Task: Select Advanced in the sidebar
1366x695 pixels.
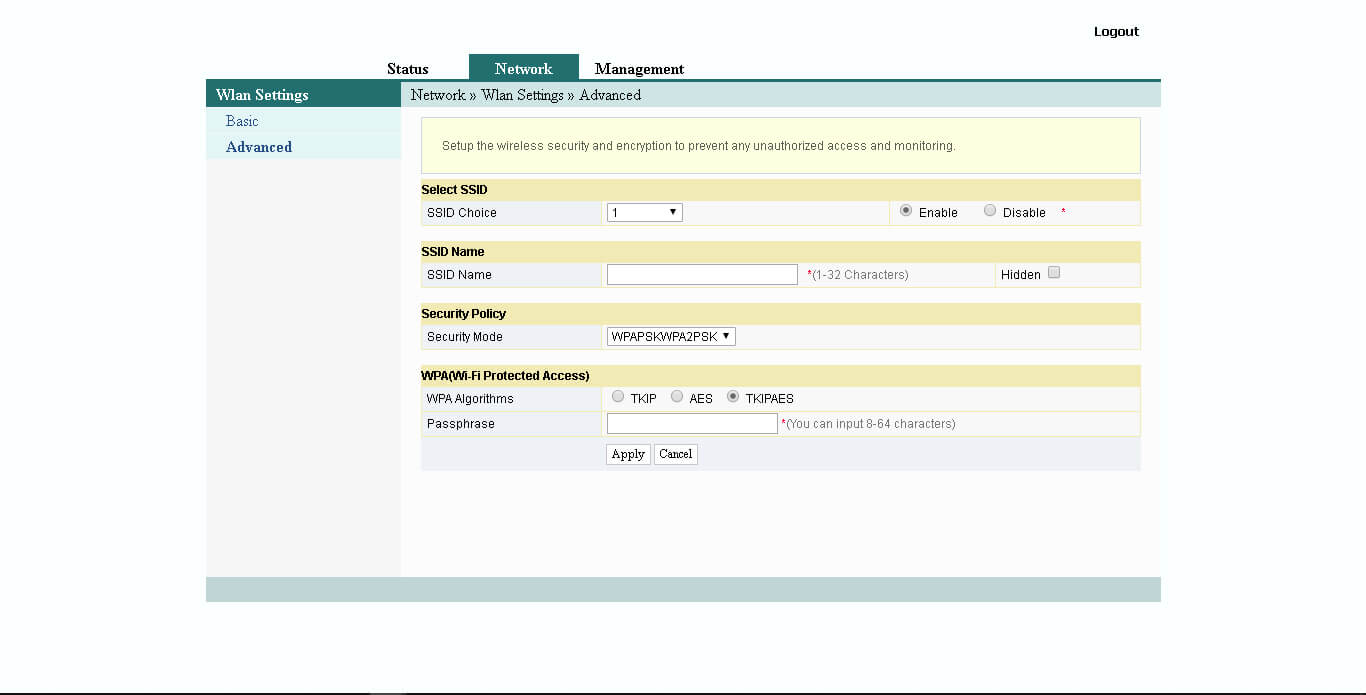Action: tap(259, 147)
